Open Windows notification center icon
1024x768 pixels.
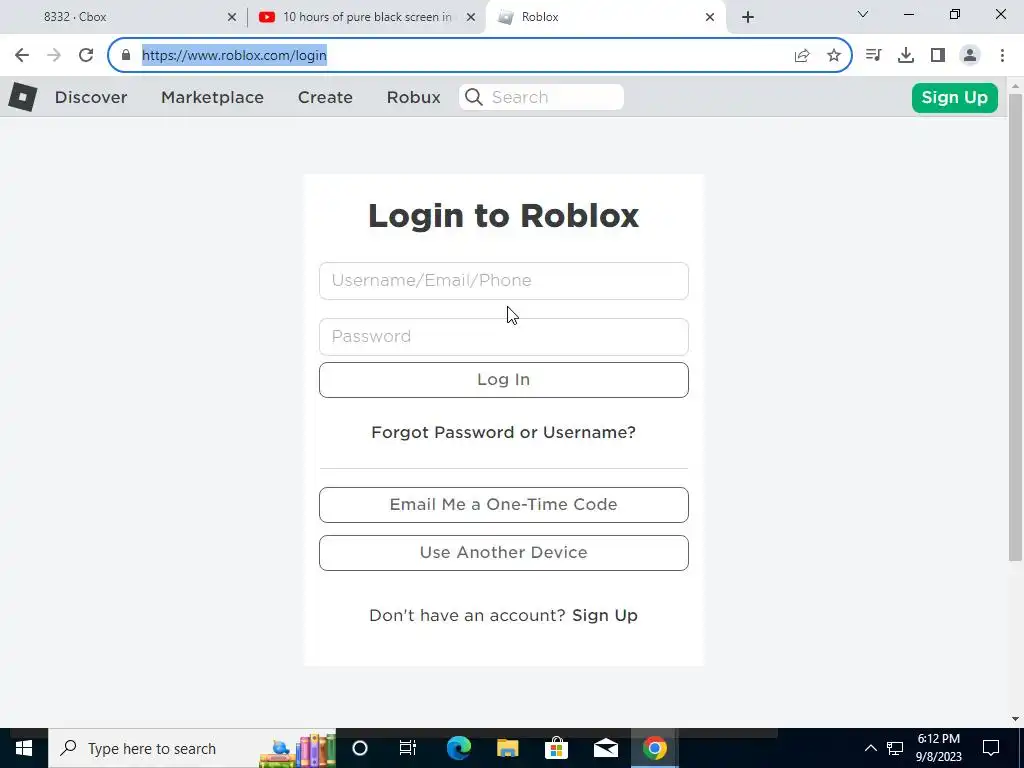[x=991, y=748]
